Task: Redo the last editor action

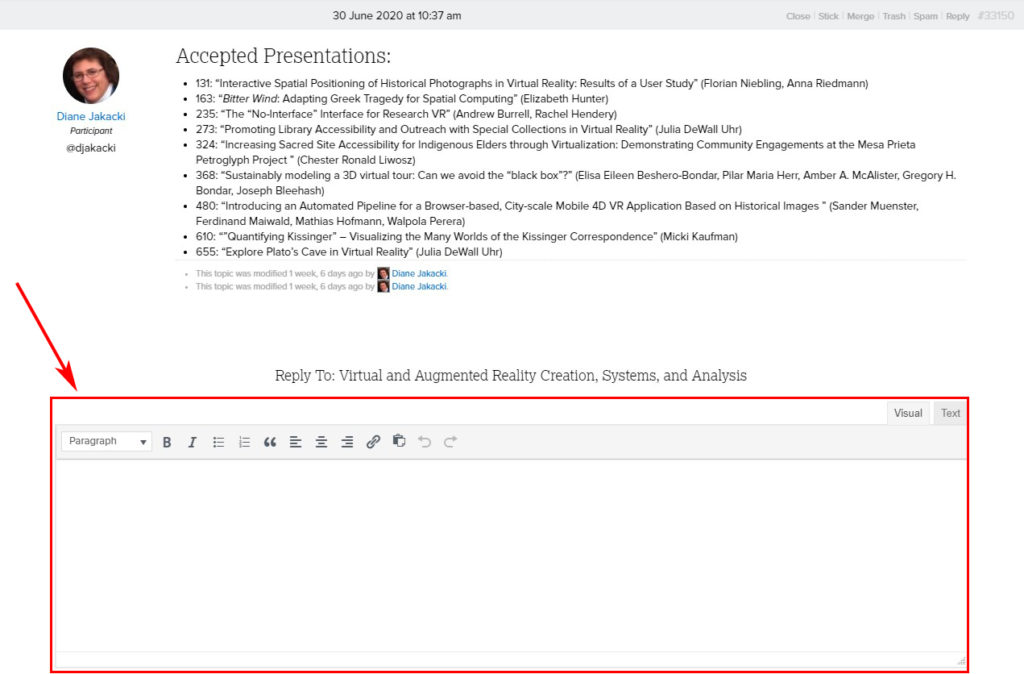Action: pos(450,441)
